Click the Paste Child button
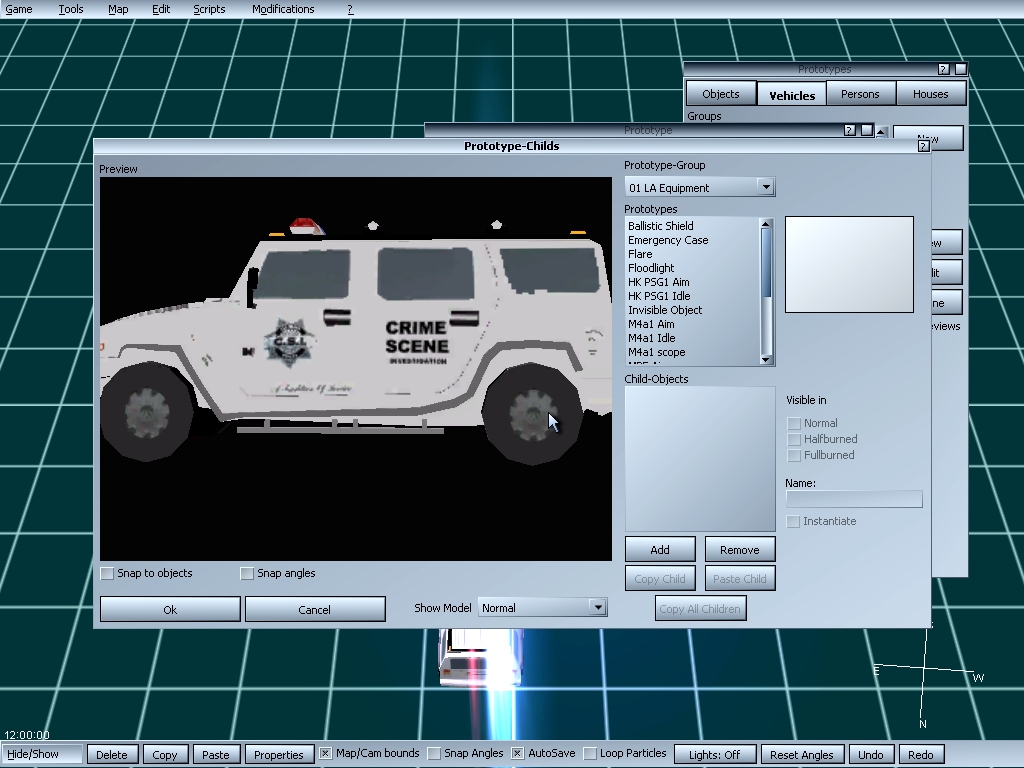The width and height of the screenshot is (1024, 768). [740, 579]
